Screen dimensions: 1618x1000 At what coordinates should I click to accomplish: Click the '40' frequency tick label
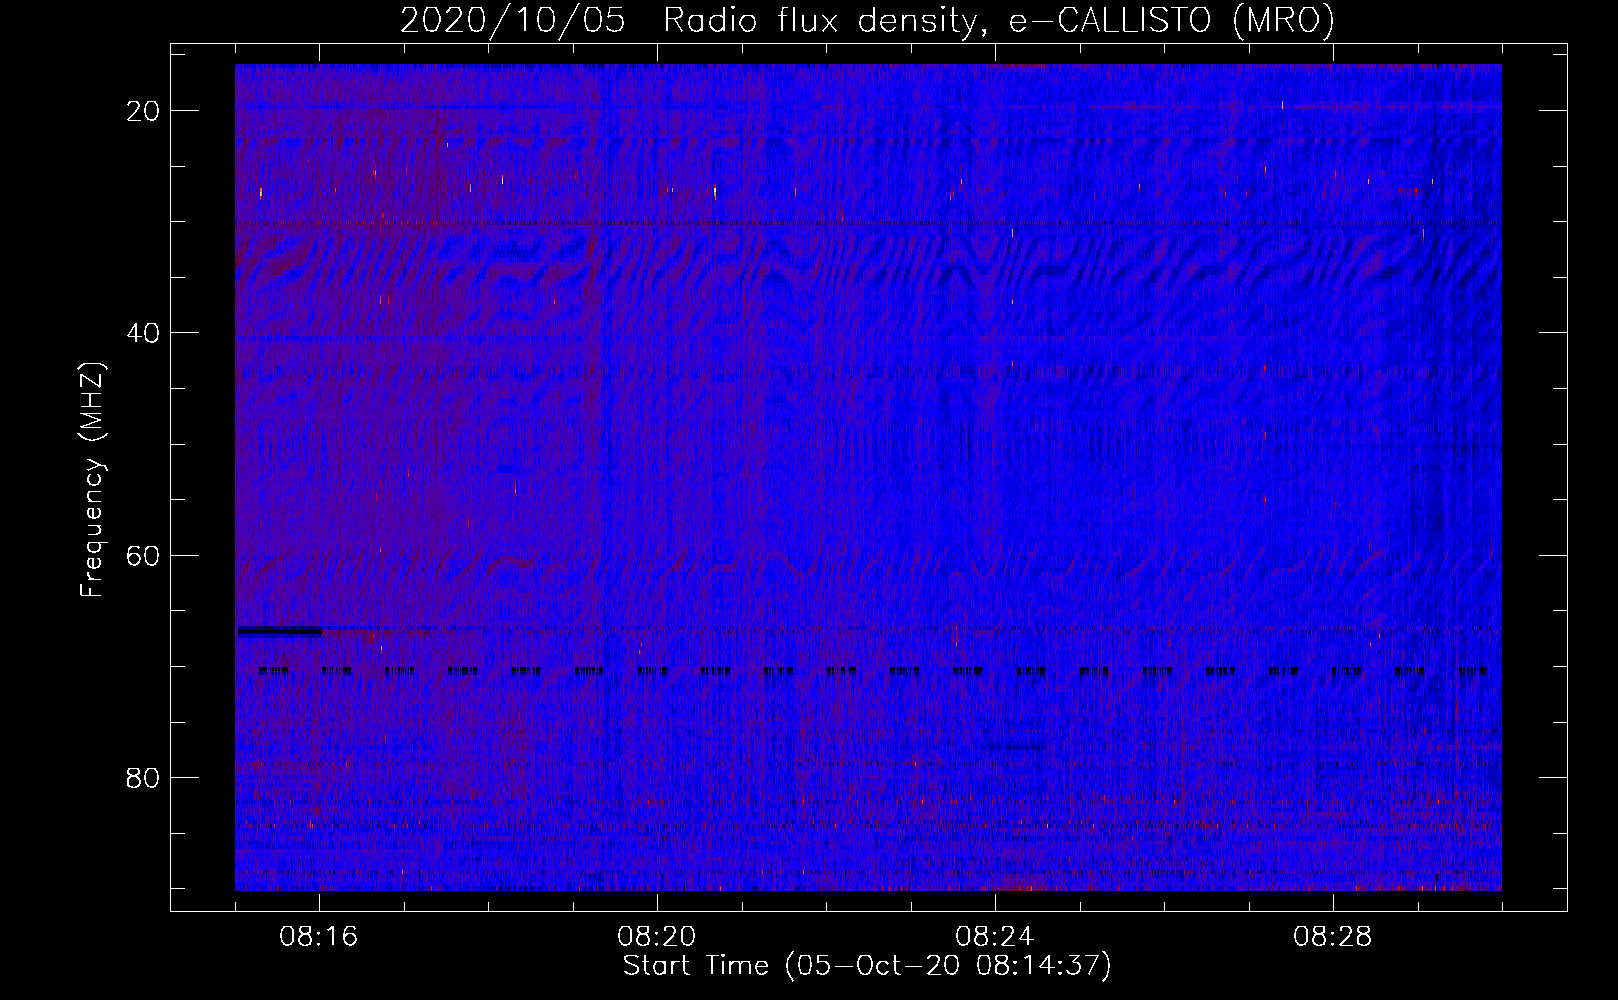click(x=144, y=333)
